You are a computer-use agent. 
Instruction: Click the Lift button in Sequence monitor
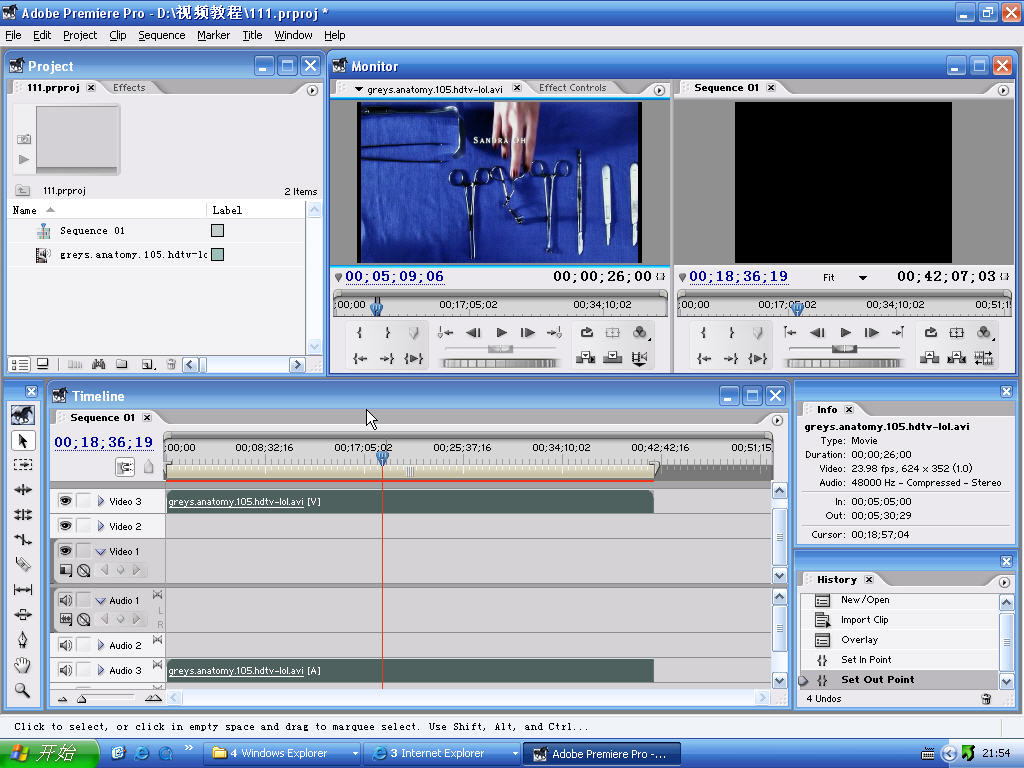point(929,357)
